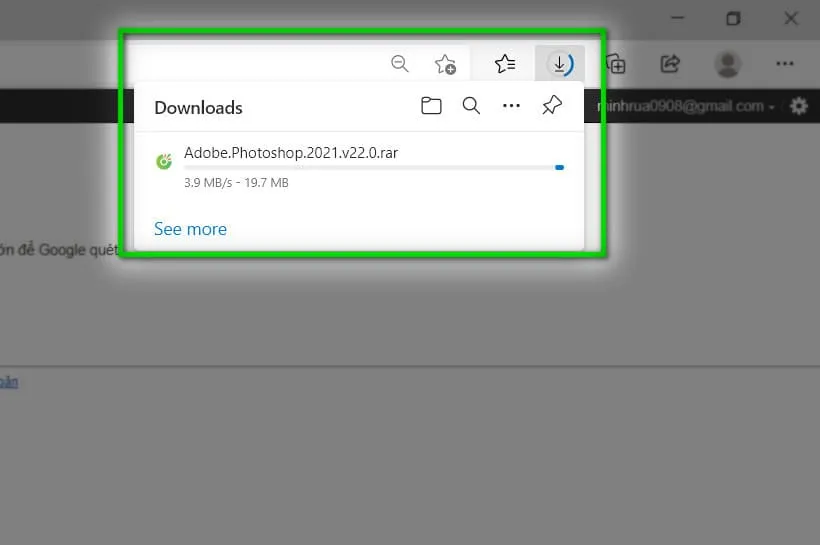Image resolution: width=820 pixels, height=545 pixels.
Task: Click the zoom out magnifier icon
Action: tap(400, 64)
